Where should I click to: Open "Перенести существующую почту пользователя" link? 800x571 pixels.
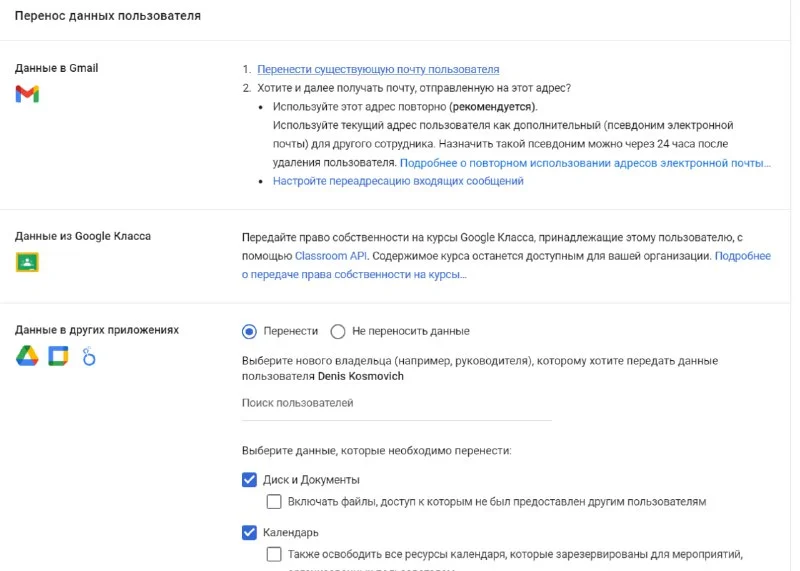378,69
